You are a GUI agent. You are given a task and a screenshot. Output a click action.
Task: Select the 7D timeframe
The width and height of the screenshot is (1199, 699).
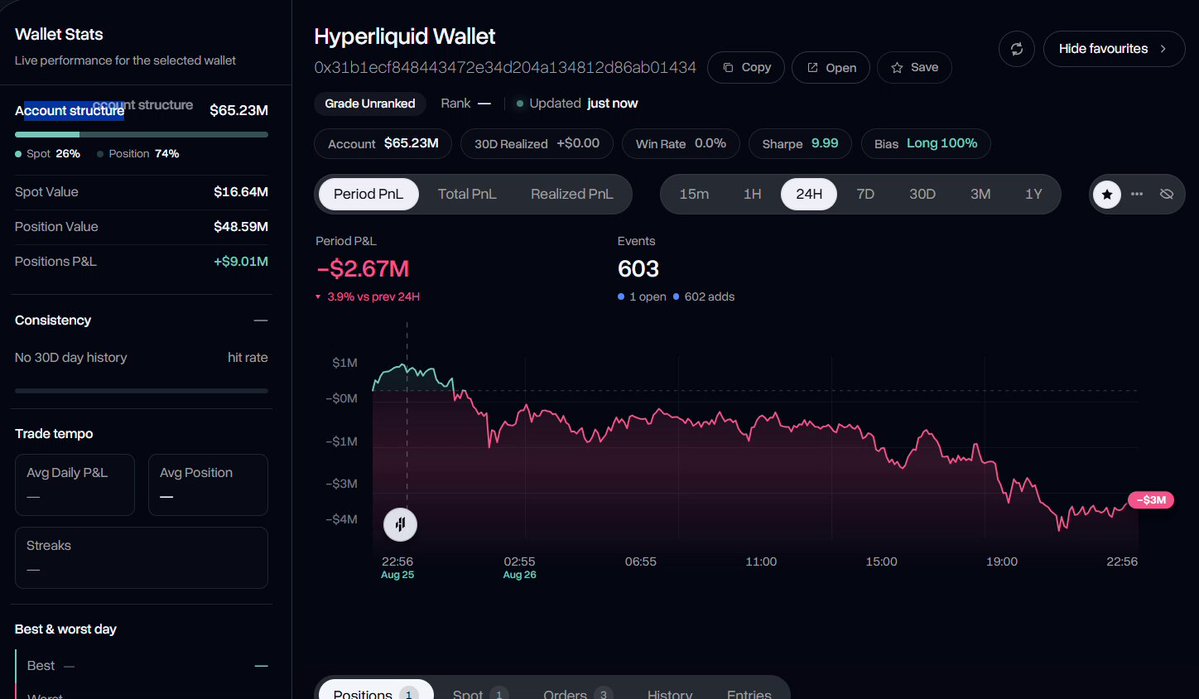[865, 194]
